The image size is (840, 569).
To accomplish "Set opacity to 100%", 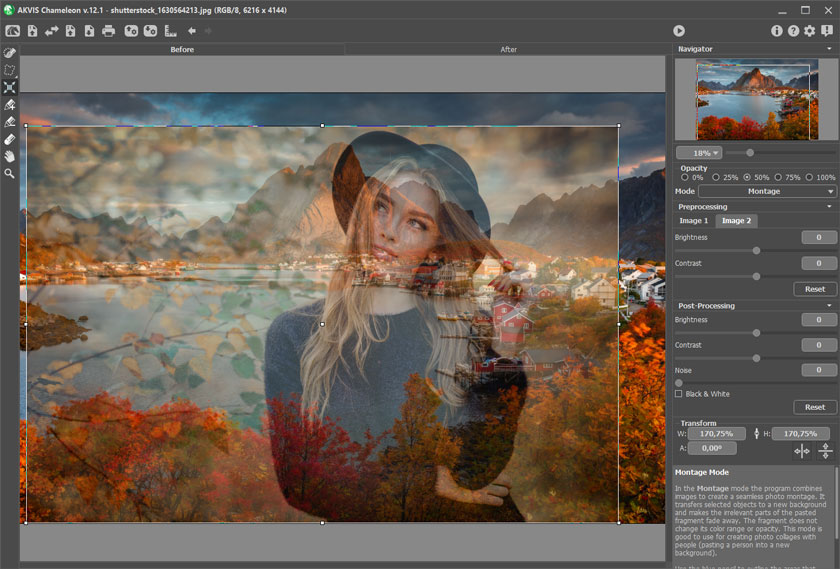I will 809,177.
